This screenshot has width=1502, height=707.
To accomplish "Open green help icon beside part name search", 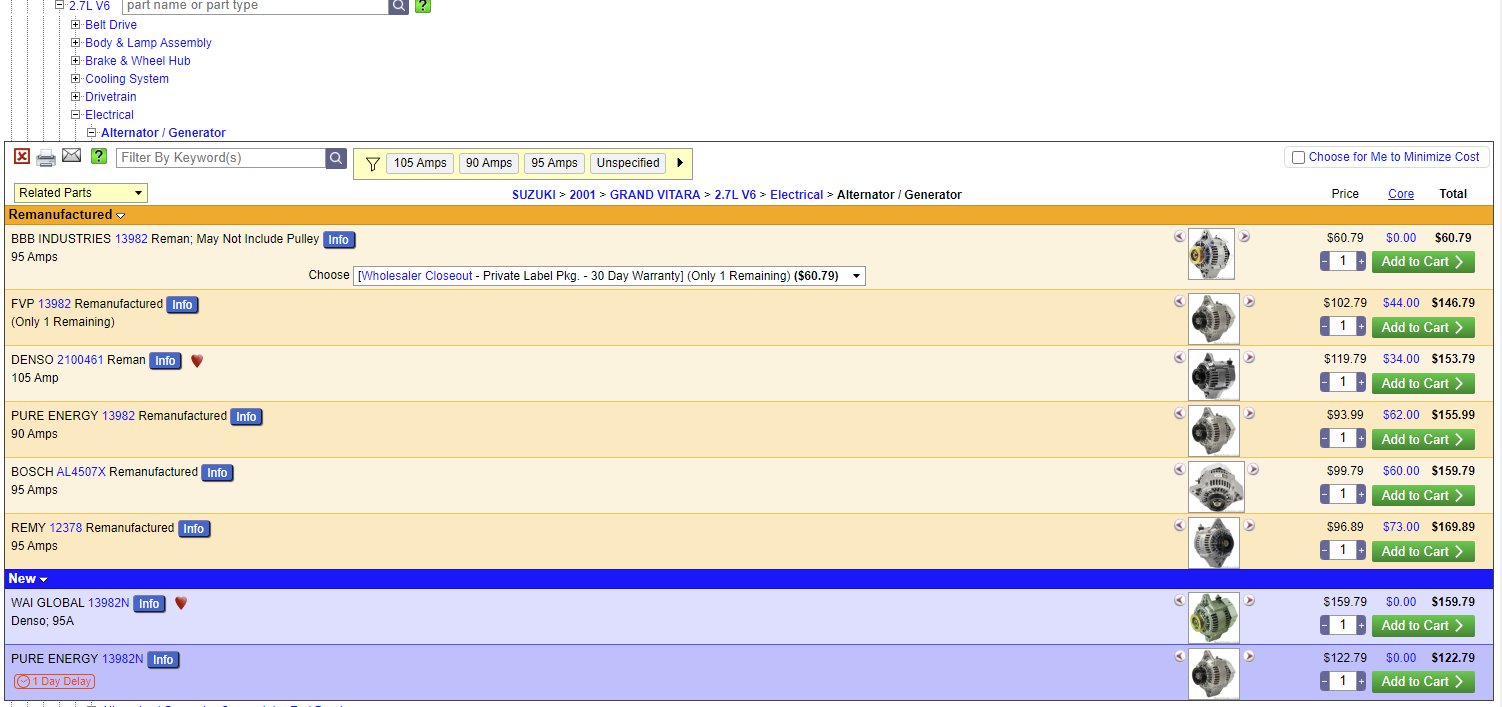I will (423, 6).
